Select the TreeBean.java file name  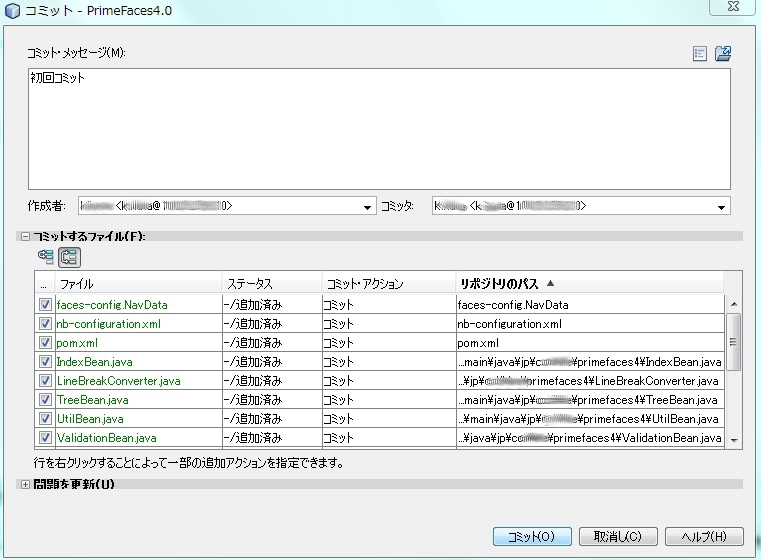click(93, 399)
